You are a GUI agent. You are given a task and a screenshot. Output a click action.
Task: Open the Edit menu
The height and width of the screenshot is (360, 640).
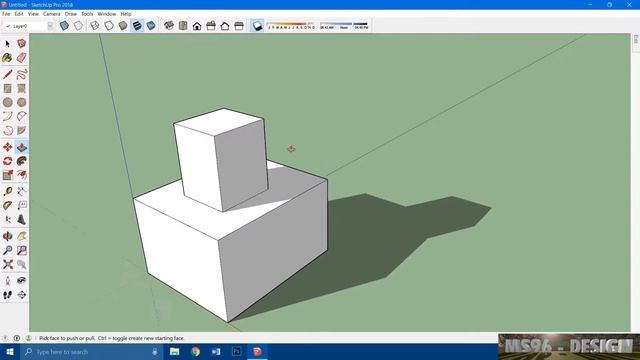click(19, 14)
